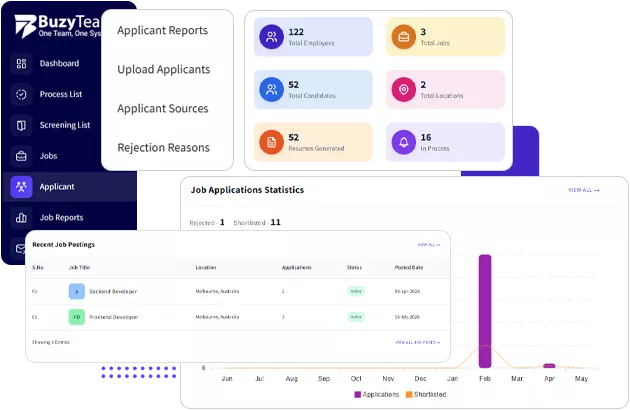Viewport: 630px width, 410px height.
Task: Click the Jobs briefcase icon in sidebar
Action: click(x=21, y=156)
